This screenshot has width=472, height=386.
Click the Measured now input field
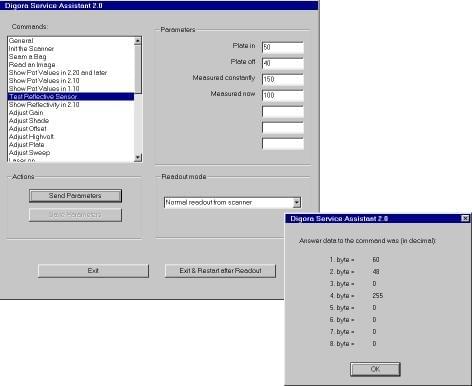click(x=283, y=95)
